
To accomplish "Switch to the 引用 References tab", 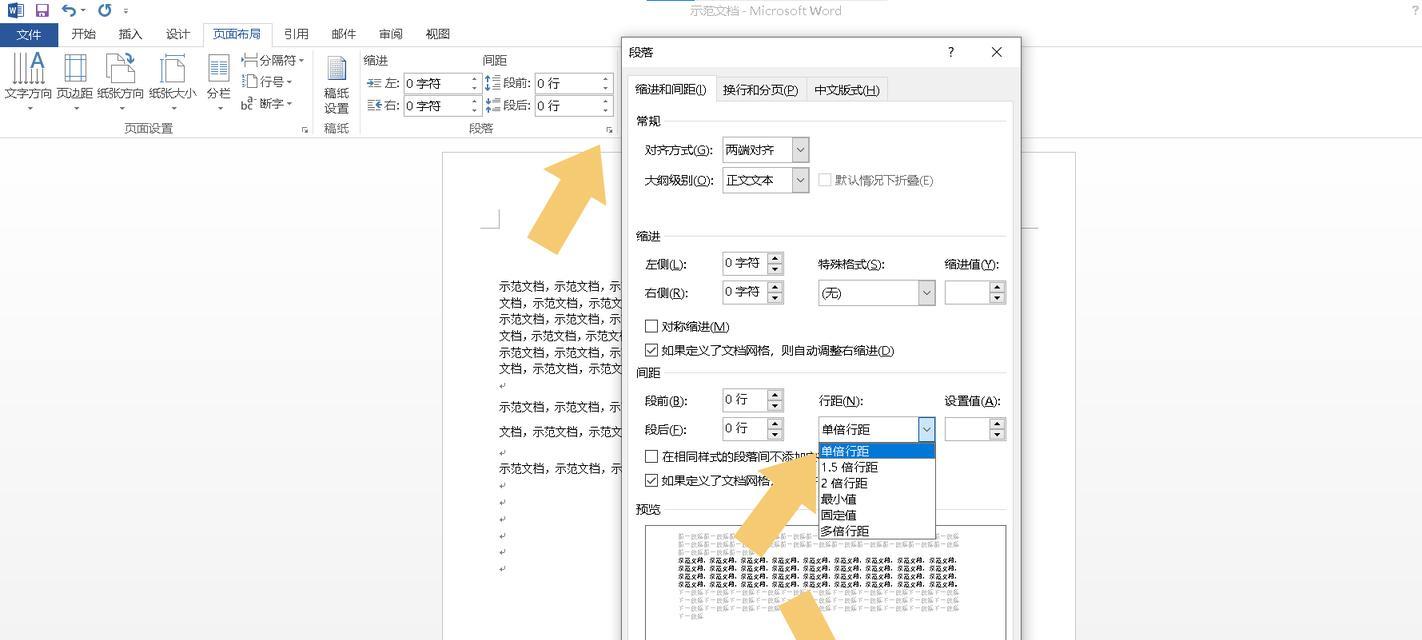I will click(296, 34).
